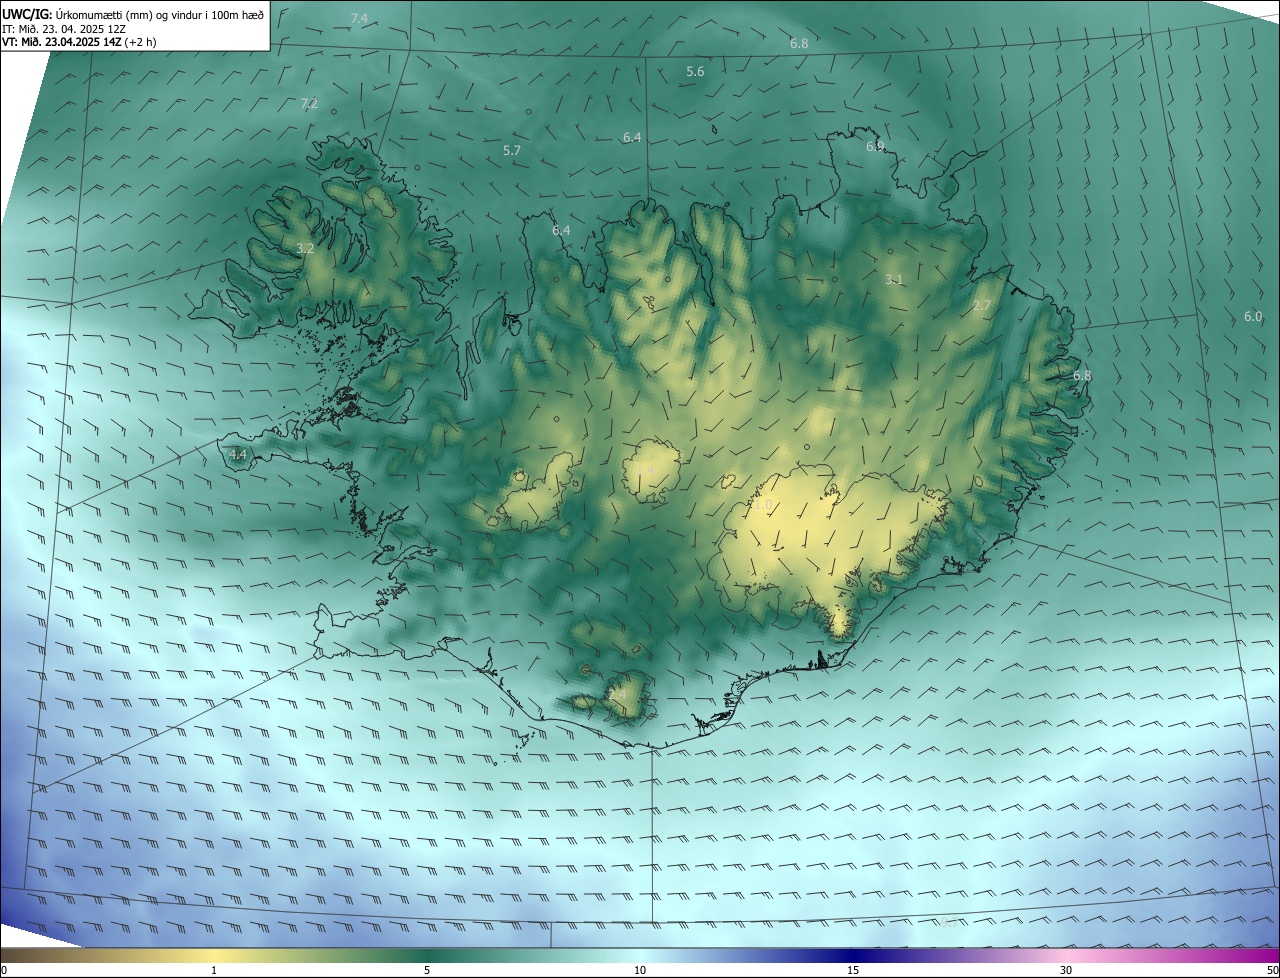Click the 2.4 value near the south coast
The height and width of the screenshot is (978, 1280).
tap(617, 693)
